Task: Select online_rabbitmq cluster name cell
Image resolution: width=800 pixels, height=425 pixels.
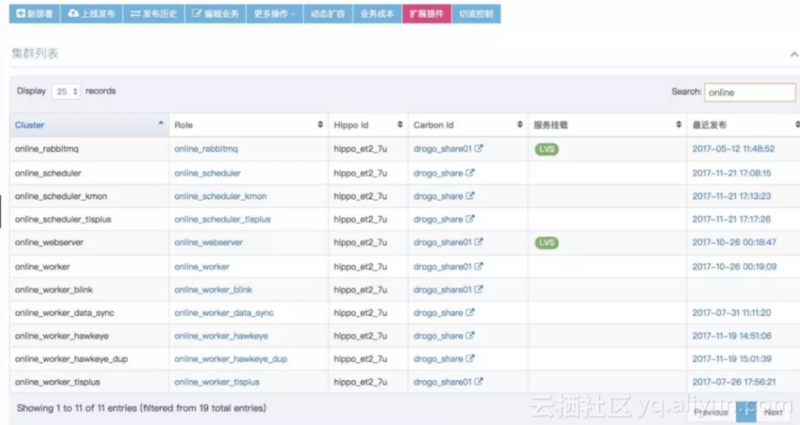Action: 89,149
